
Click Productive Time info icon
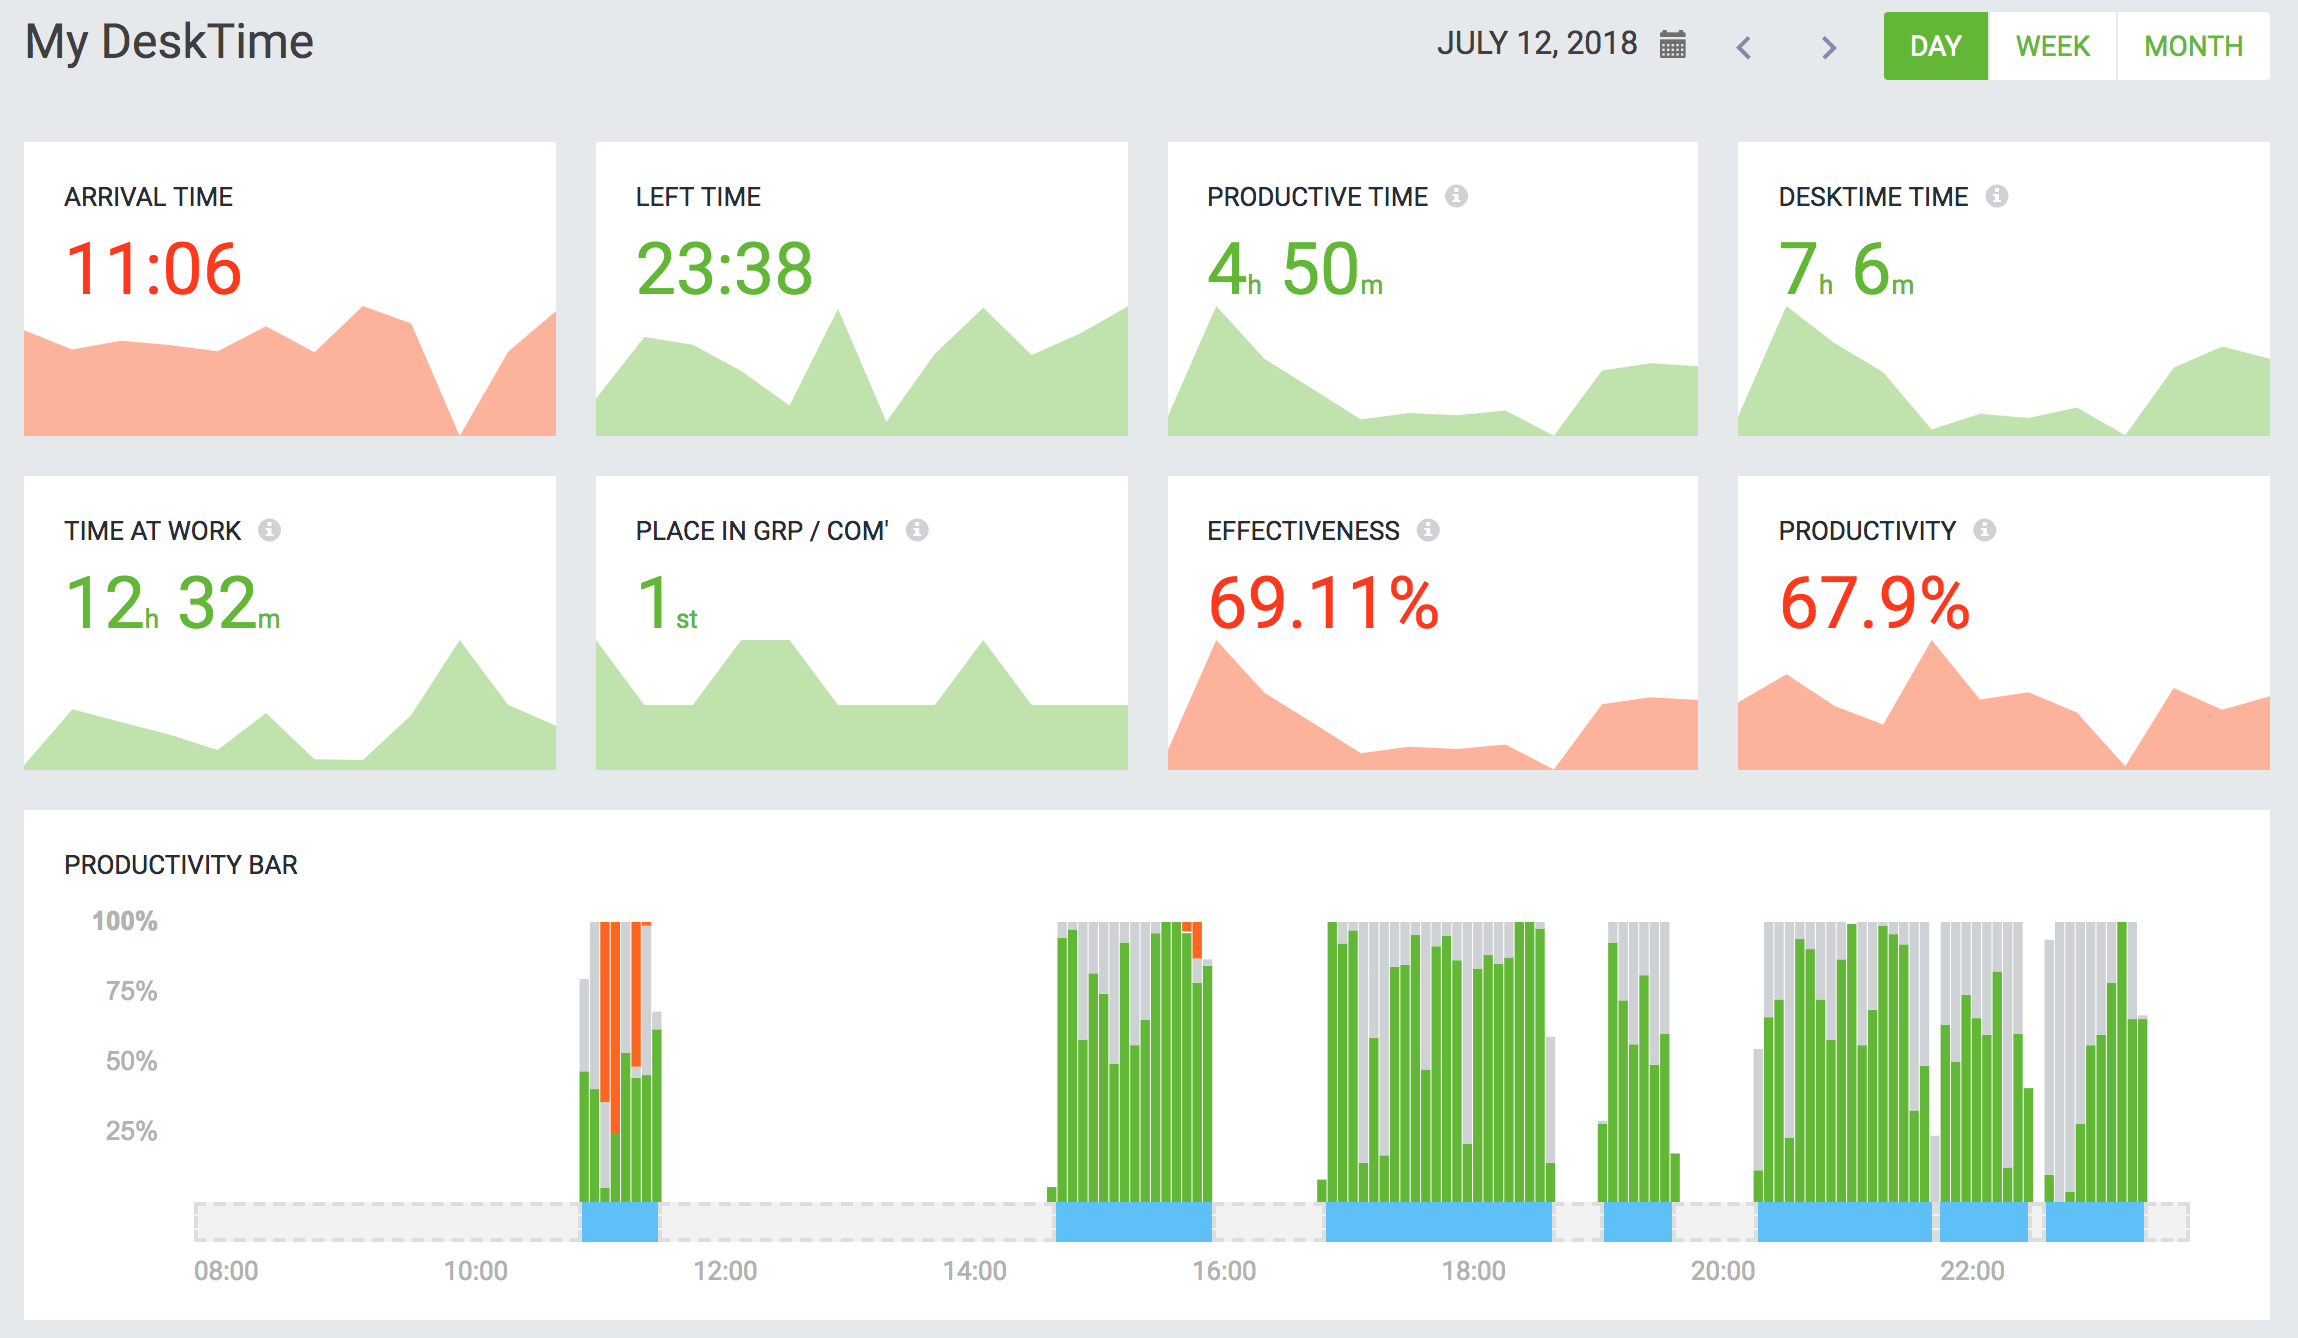pyautogui.click(x=1456, y=196)
